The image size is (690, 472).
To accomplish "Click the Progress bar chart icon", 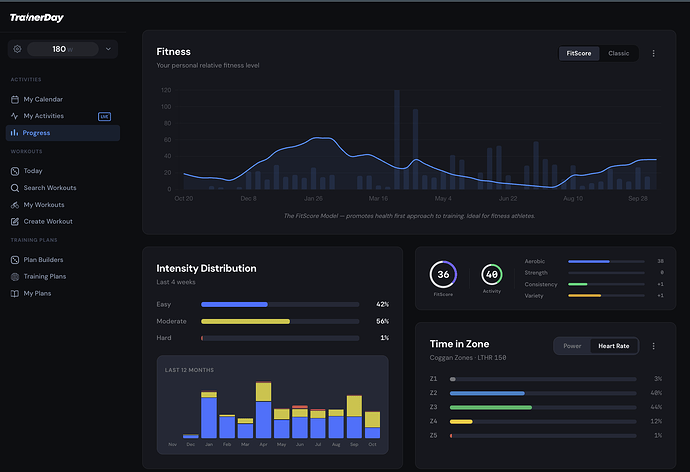I will [x=15, y=132].
